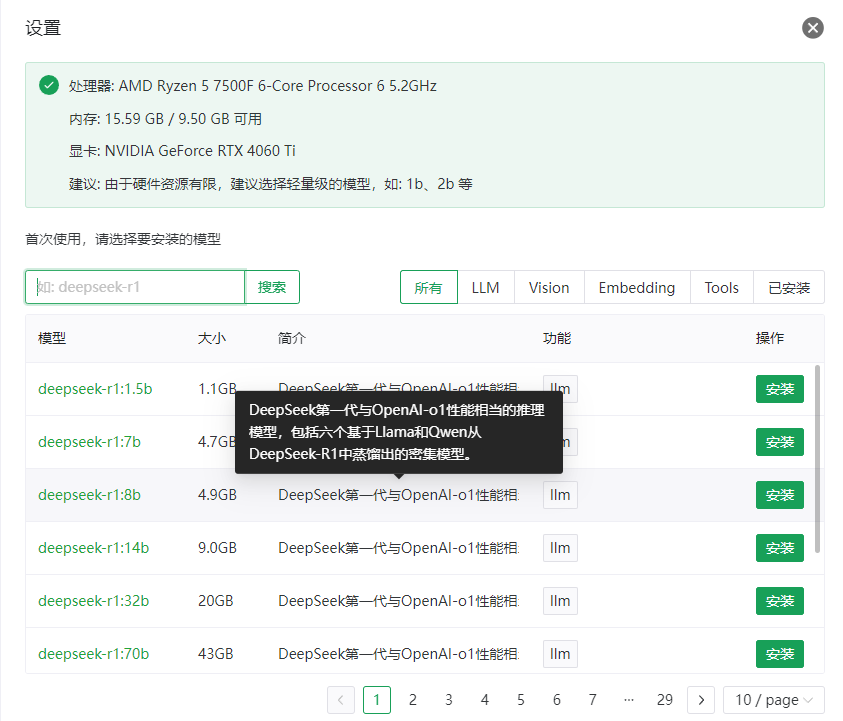Install the deepseek-r1:32b model

coord(780,601)
